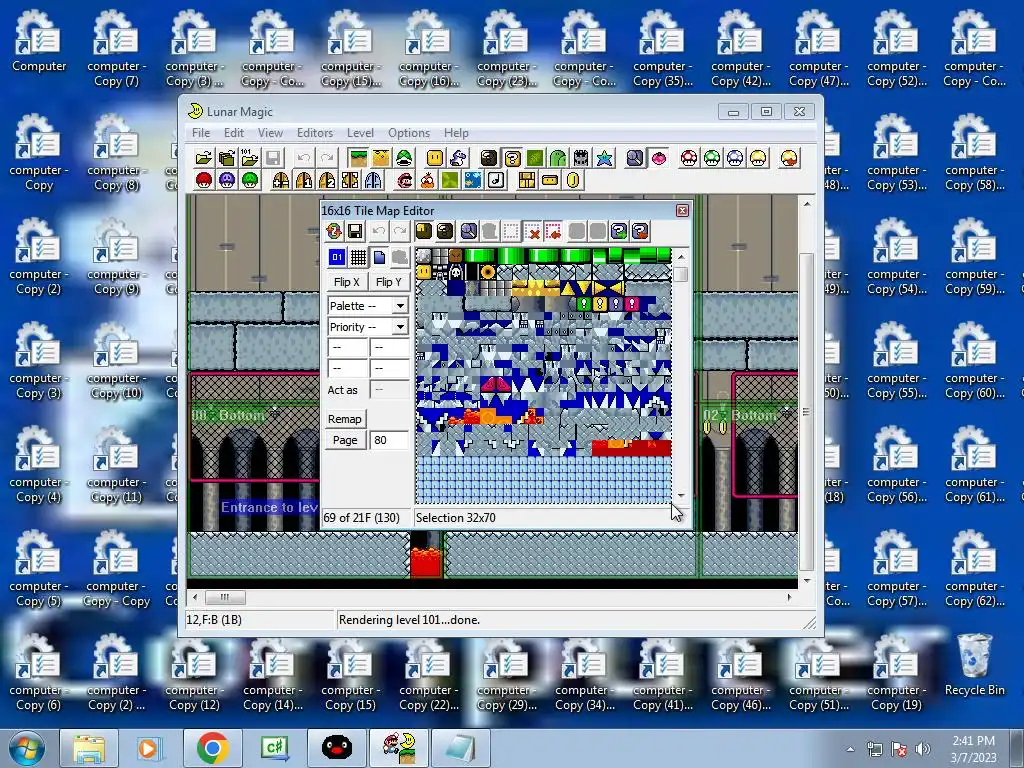Open the View menu
Viewport: 1024px width, 768px height.
coord(270,133)
